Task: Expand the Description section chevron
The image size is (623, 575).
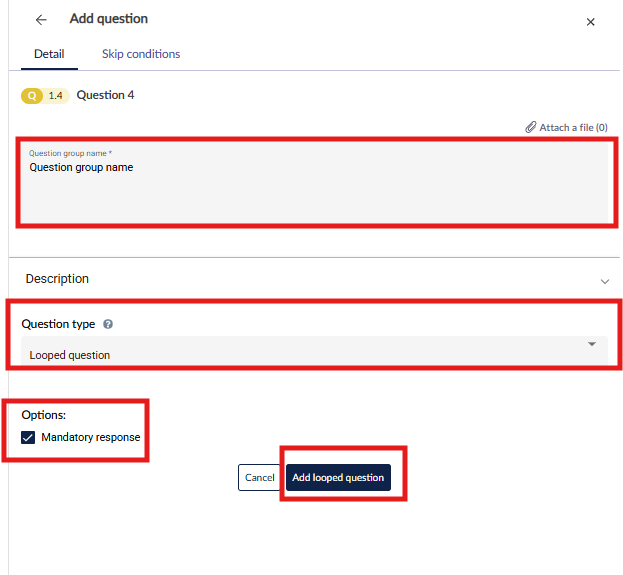Action: [604, 281]
